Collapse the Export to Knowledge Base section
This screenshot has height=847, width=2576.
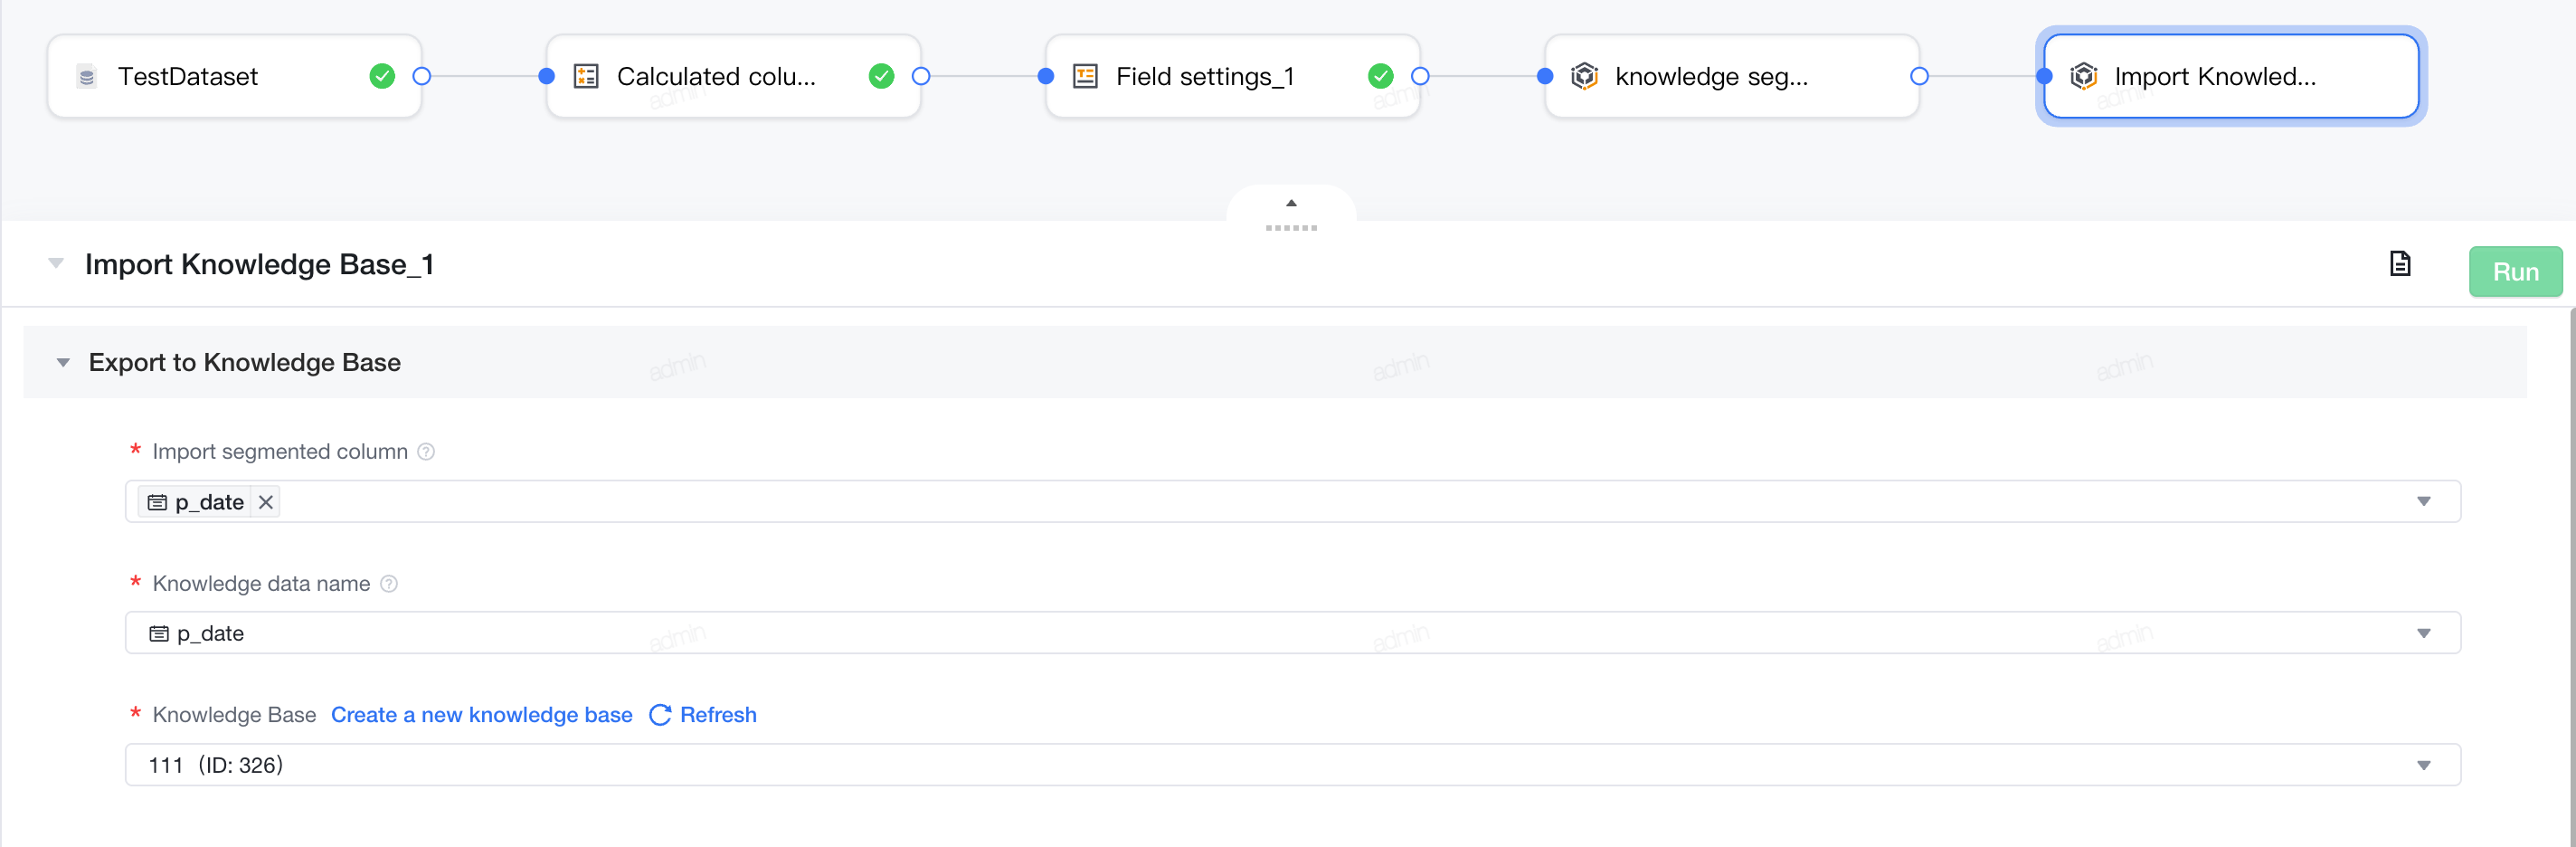(x=63, y=363)
